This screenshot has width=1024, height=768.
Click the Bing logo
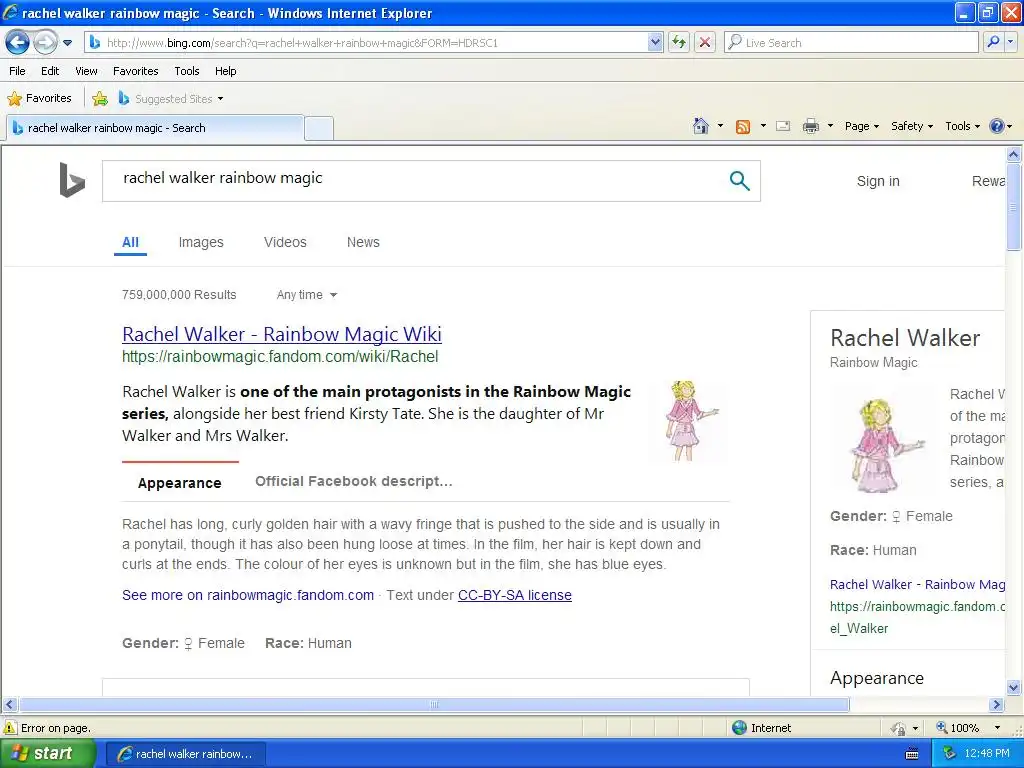click(x=72, y=180)
